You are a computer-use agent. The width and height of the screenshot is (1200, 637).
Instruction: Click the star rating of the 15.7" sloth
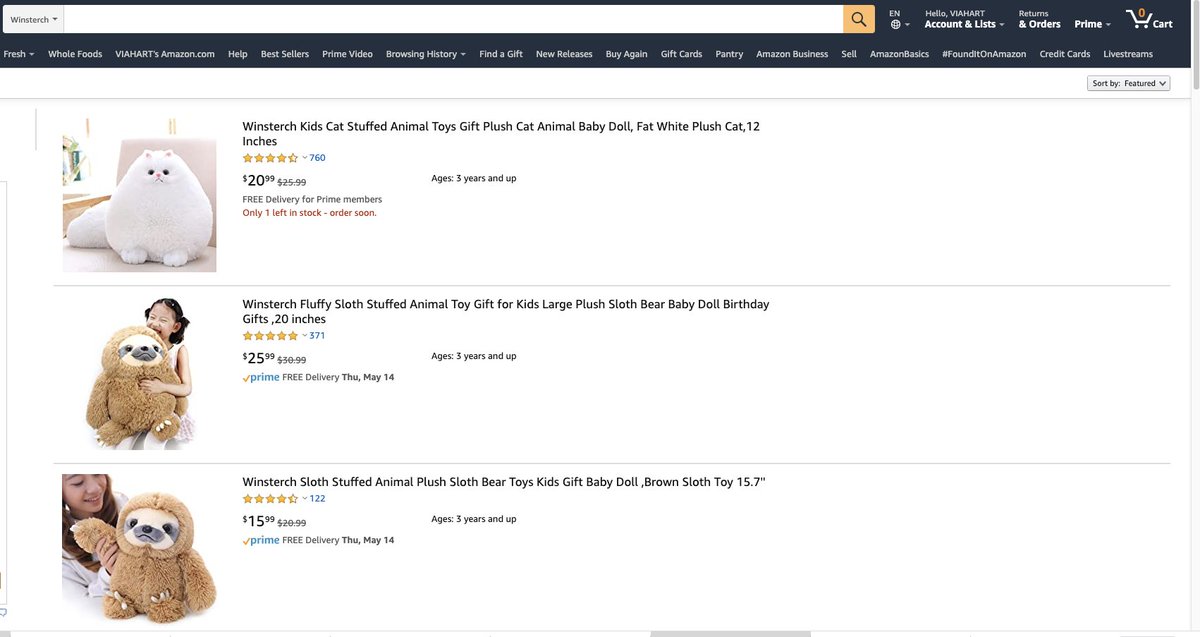pyautogui.click(x=270, y=499)
